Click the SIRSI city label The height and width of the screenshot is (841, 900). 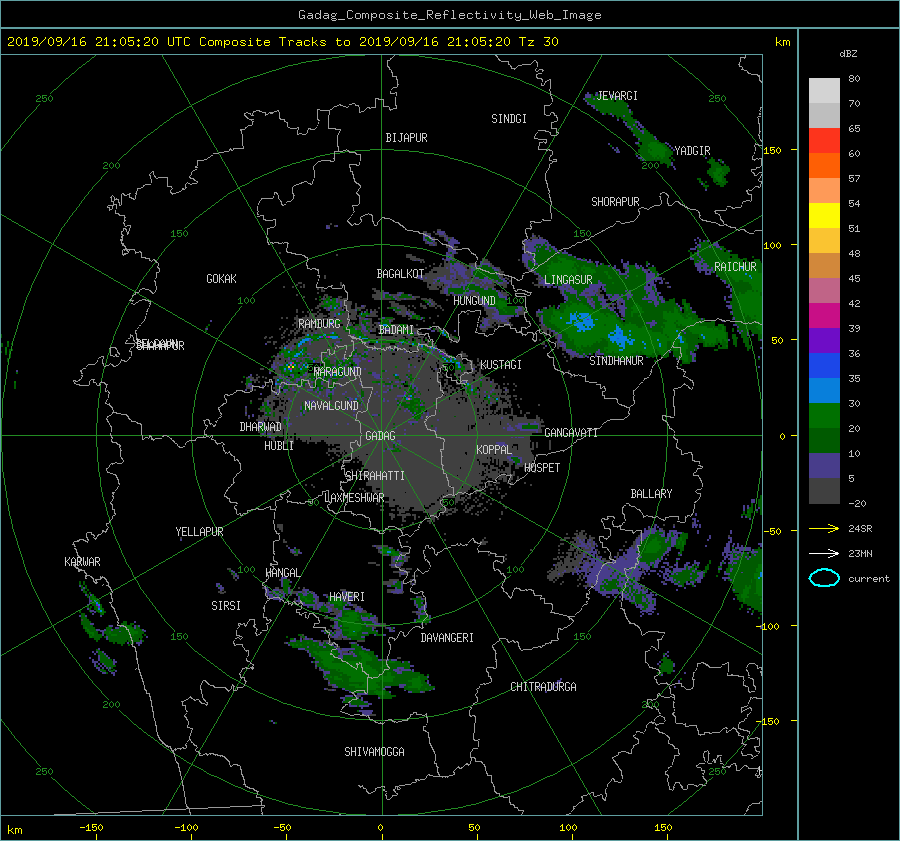coord(226,606)
